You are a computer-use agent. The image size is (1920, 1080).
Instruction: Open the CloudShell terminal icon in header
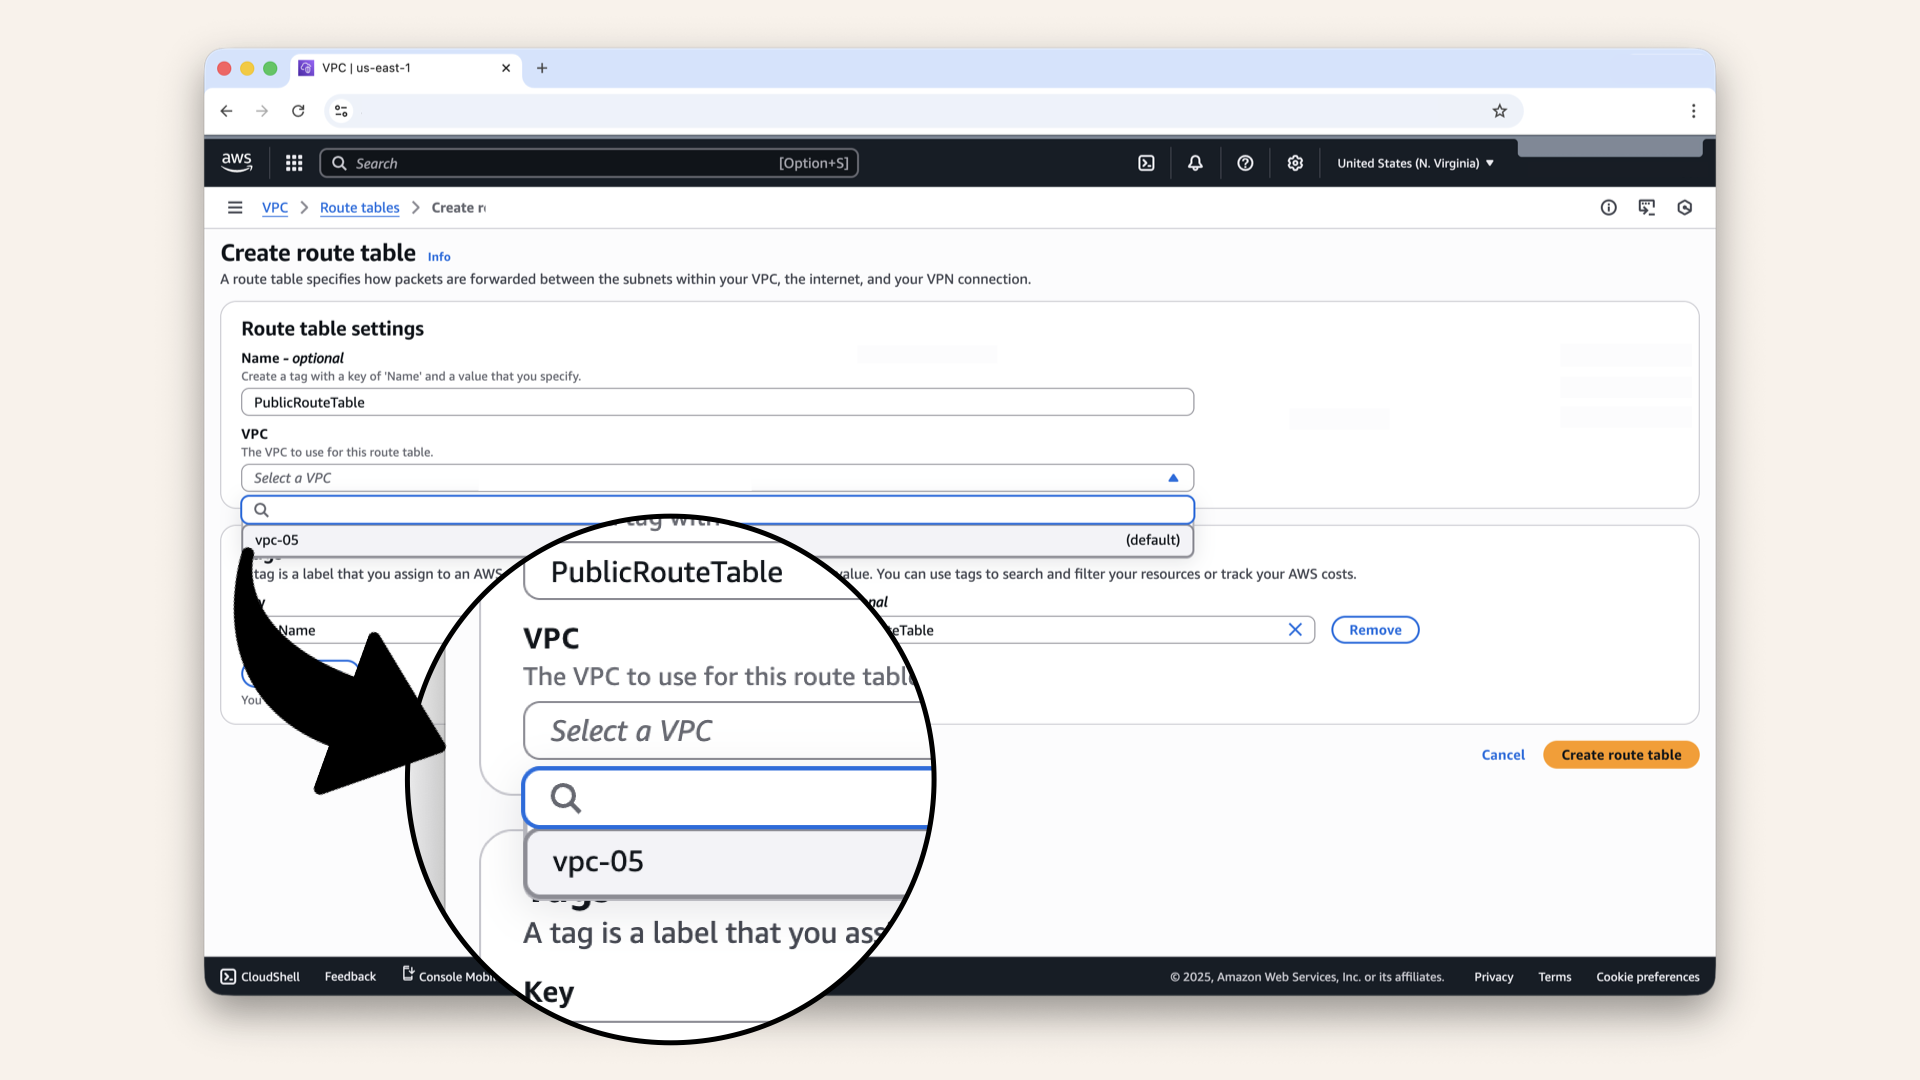tap(1146, 162)
